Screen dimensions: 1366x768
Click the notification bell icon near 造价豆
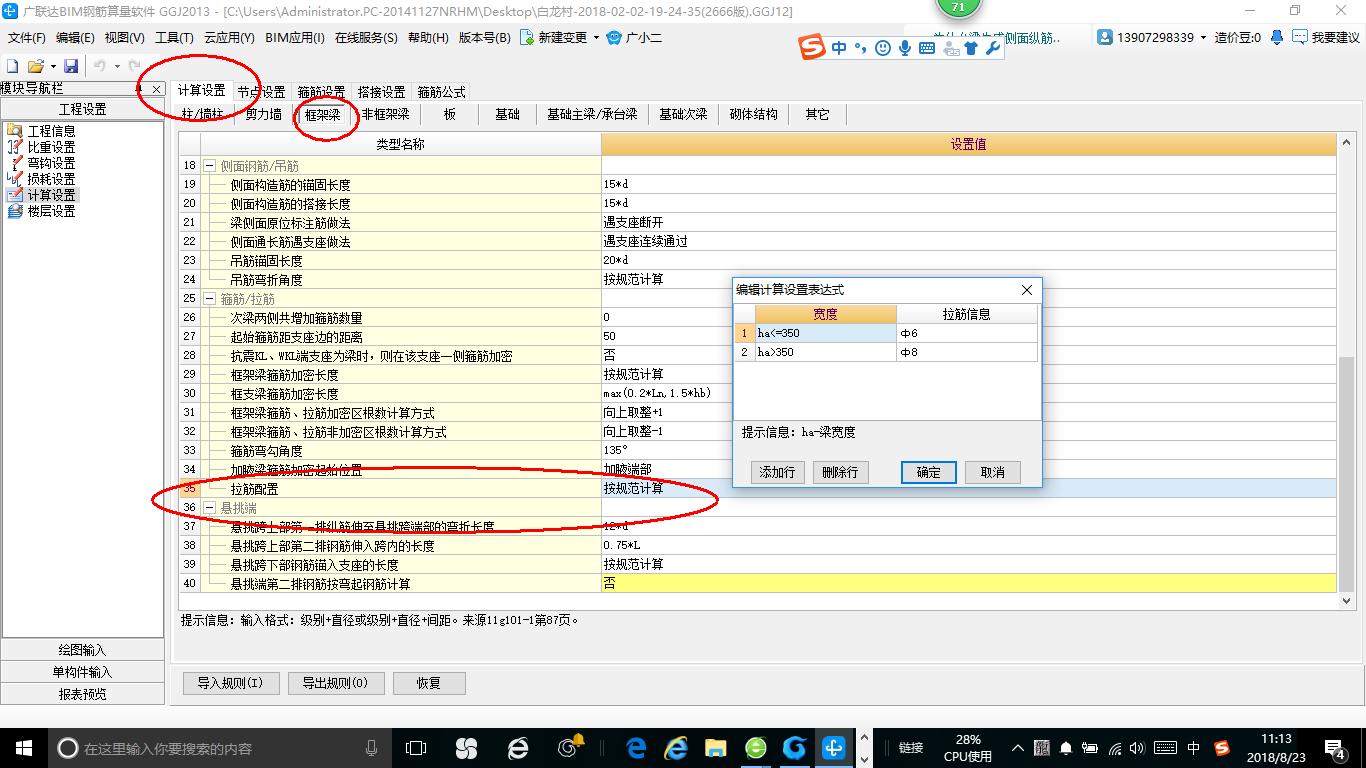point(1277,37)
